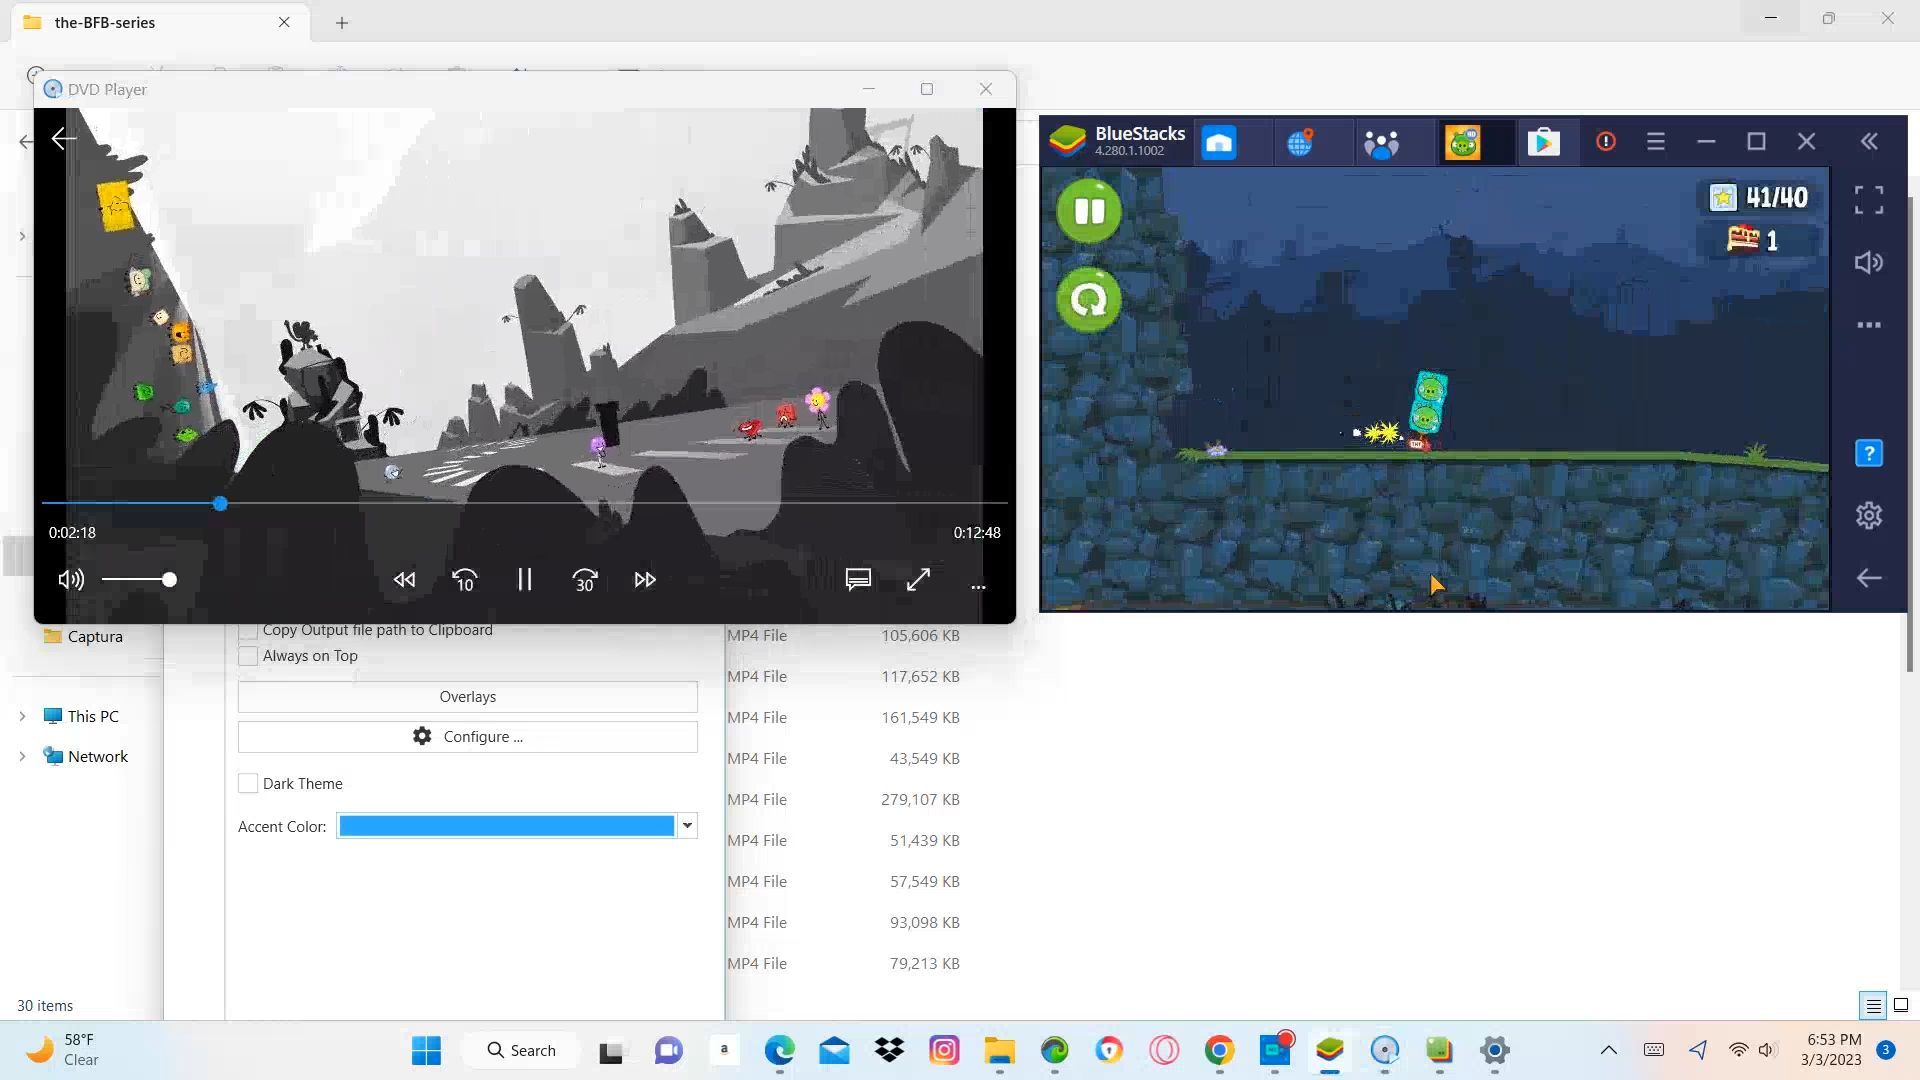Open the BlueStacks hamburger menu
This screenshot has width=1920, height=1080.
[1656, 142]
